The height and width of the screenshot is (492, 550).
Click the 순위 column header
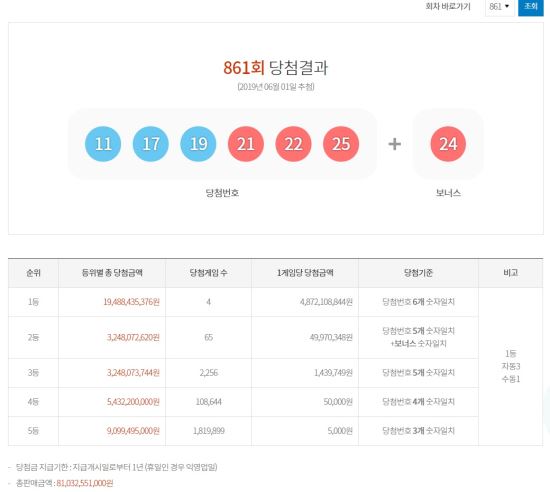click(x=33, y=273)
